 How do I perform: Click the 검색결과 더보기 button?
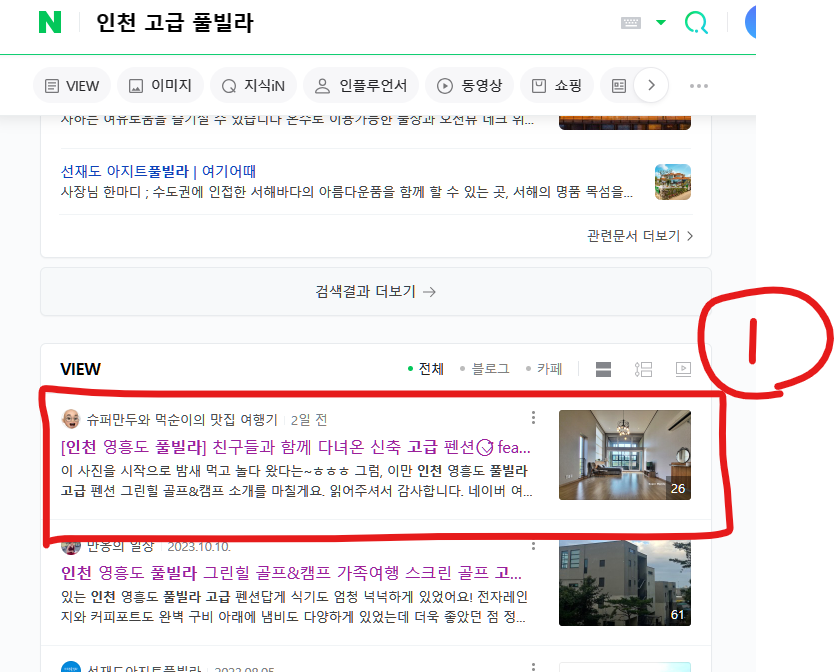[376, 291]
